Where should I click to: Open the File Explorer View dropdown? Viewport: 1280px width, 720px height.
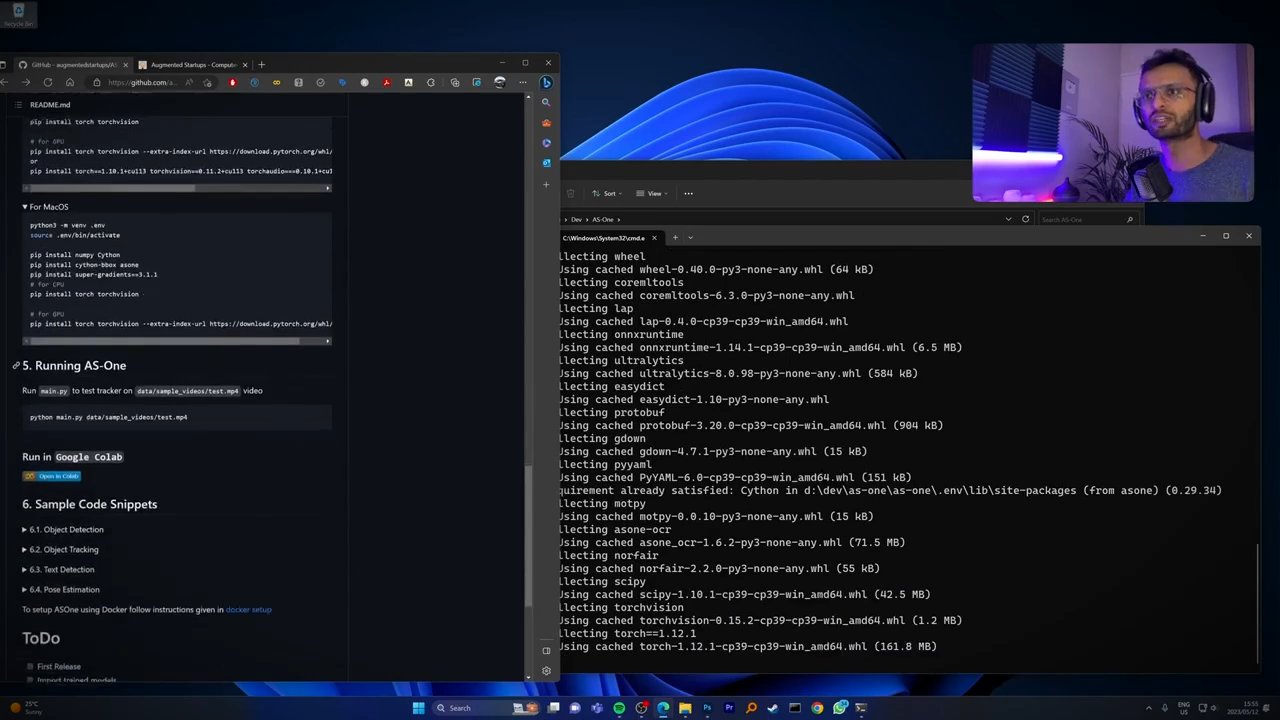pyautogui.click(x=651, y=193)
